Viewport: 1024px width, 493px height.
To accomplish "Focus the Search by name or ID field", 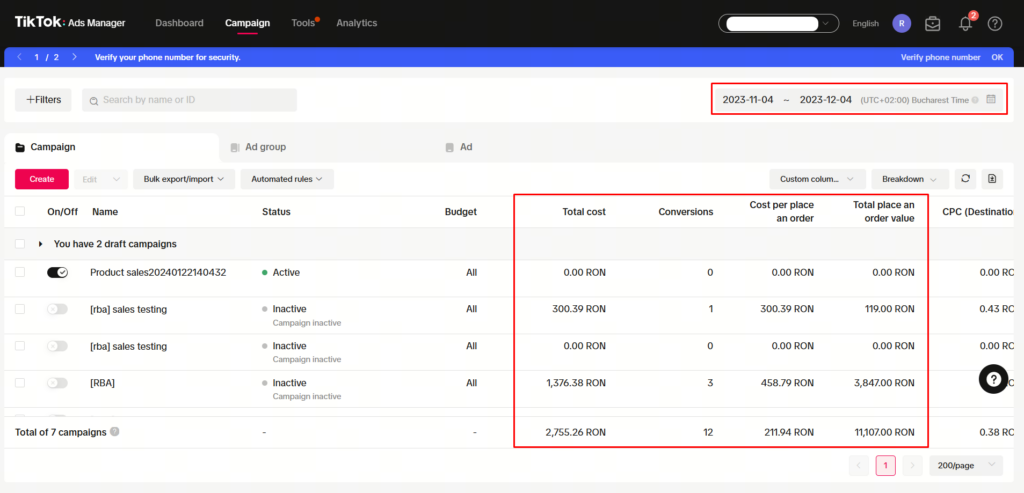I will pos(189,100).
